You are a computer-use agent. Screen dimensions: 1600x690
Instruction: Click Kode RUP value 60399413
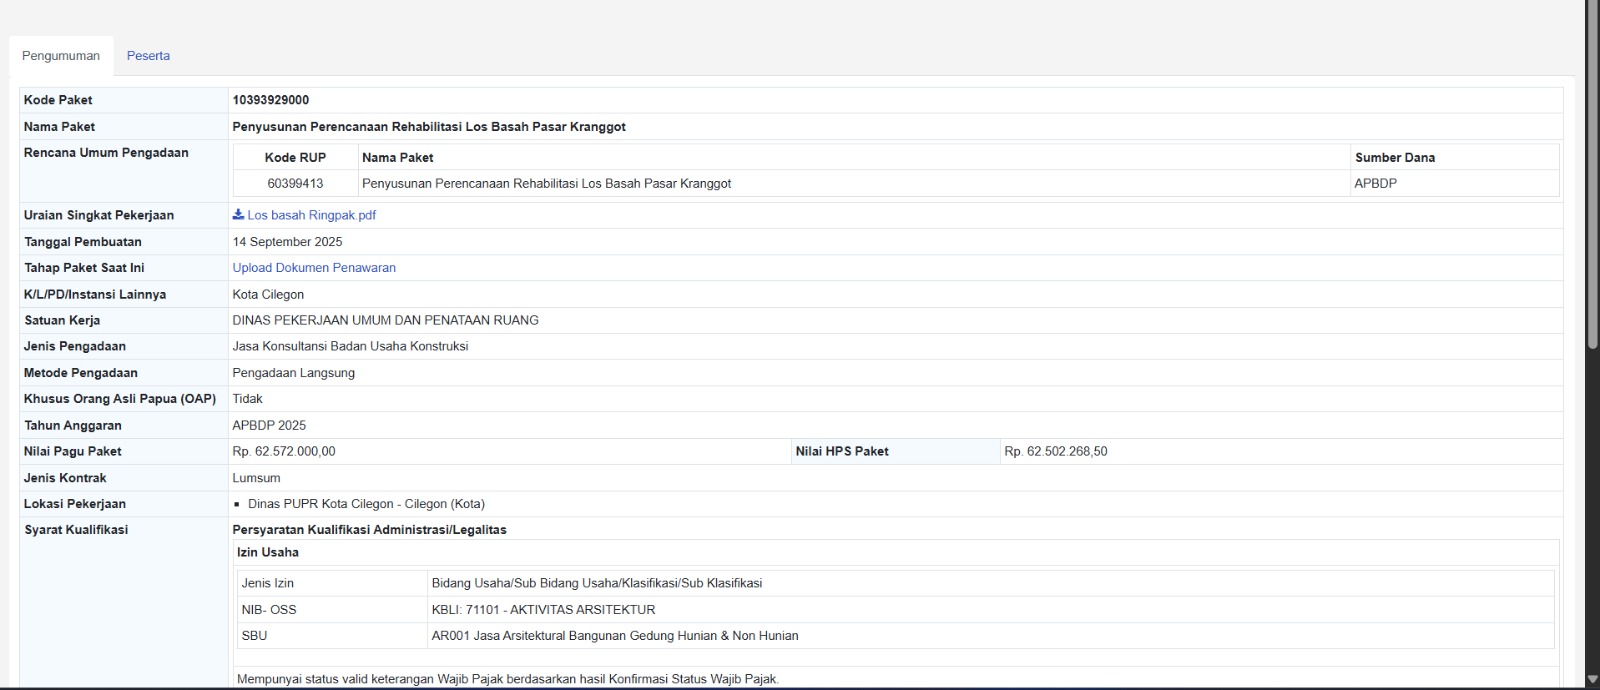pyautogui.click(x=295, y=184)
